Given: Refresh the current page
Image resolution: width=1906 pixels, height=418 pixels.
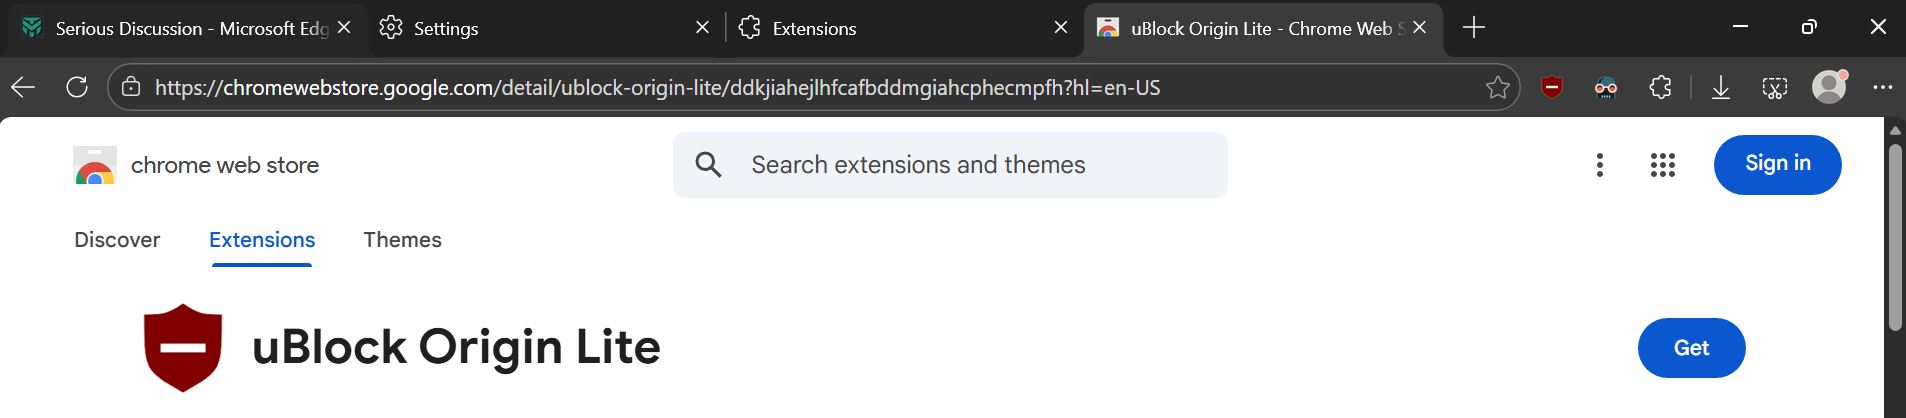Looking at the screenshot, I should [x=77, y=87].
